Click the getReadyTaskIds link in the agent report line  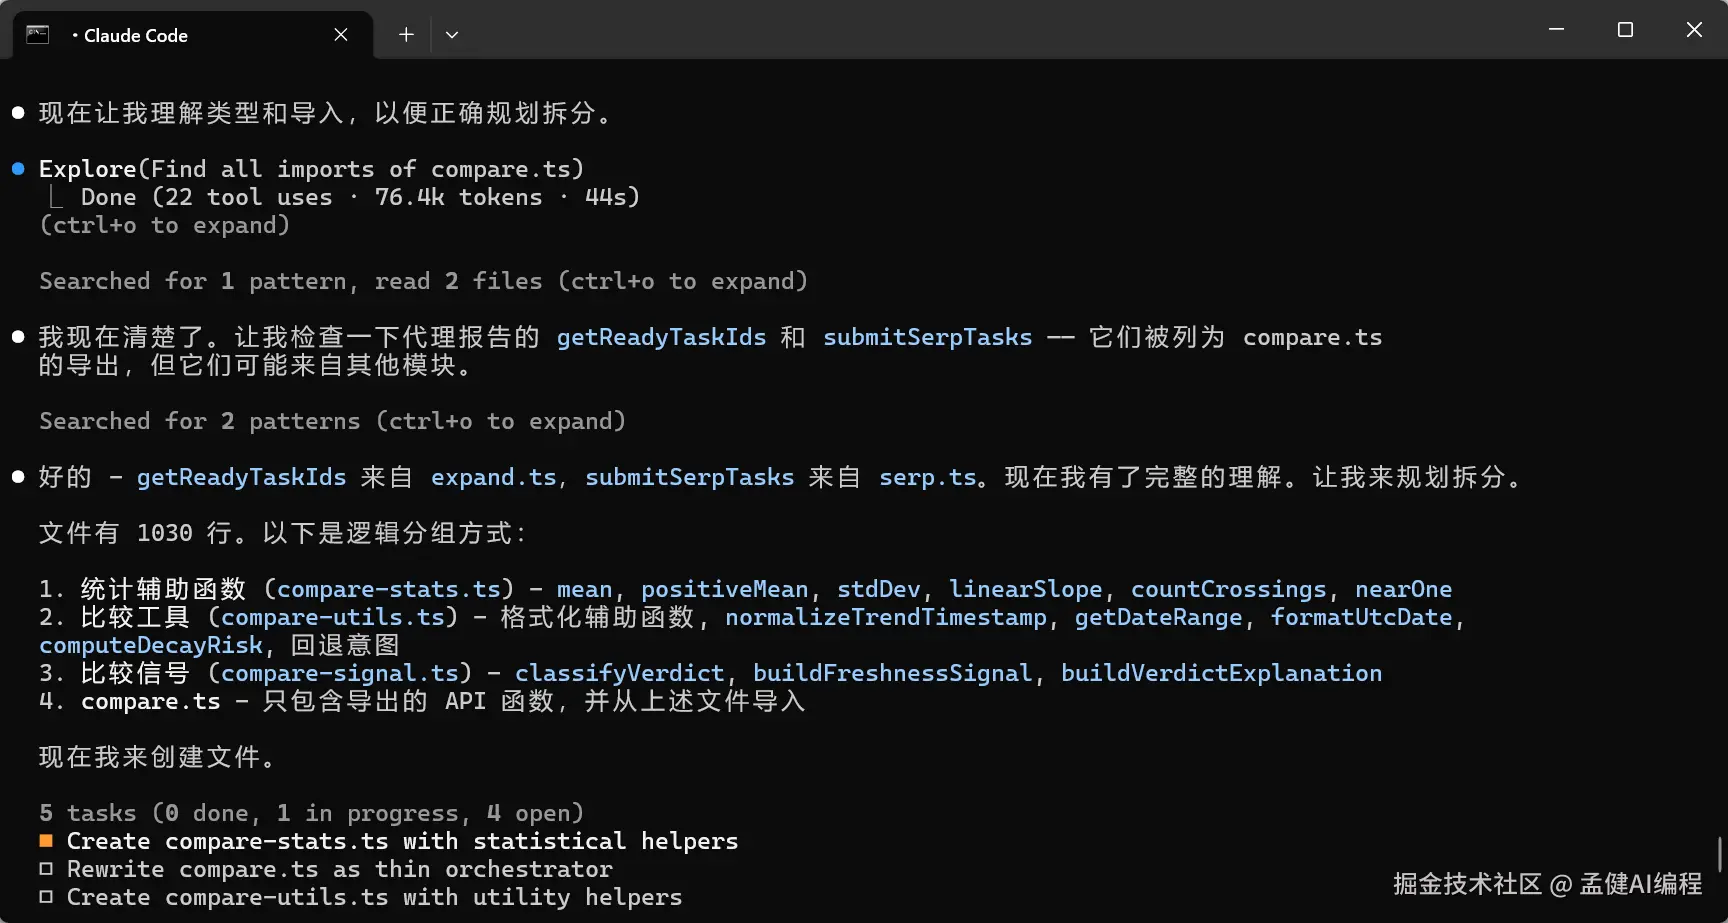pyautogui.click(x=661, y=337)
